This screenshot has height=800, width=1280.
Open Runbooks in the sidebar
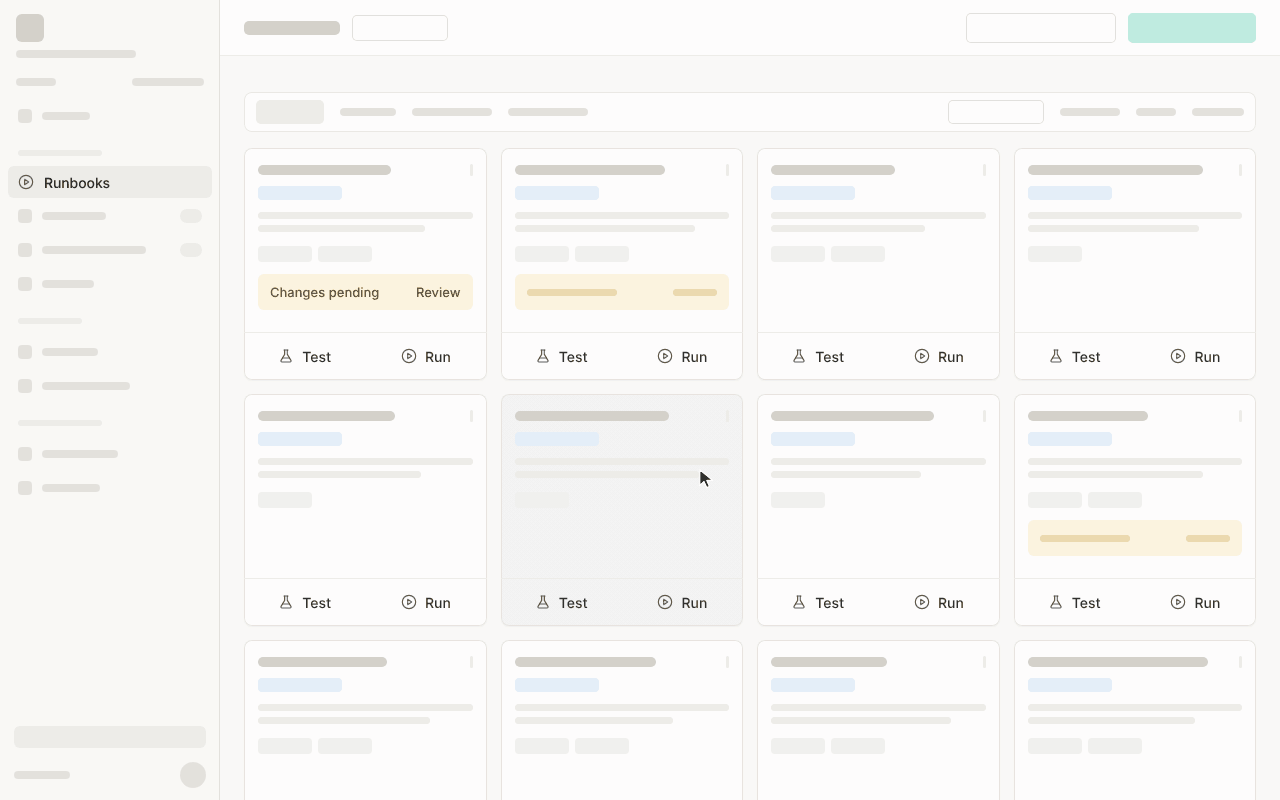110,182
